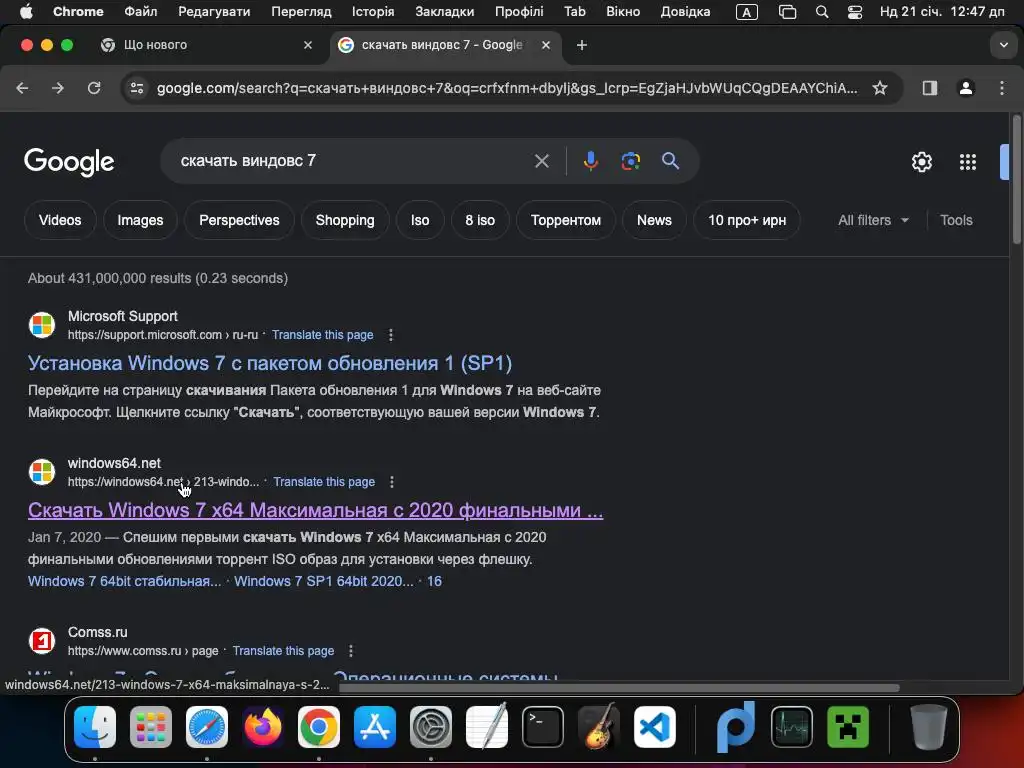Image resolution: width=1024 pixels, height=768 pixels.
Task: Translate the Comss.ru result page
Action: tap(283, 651)
